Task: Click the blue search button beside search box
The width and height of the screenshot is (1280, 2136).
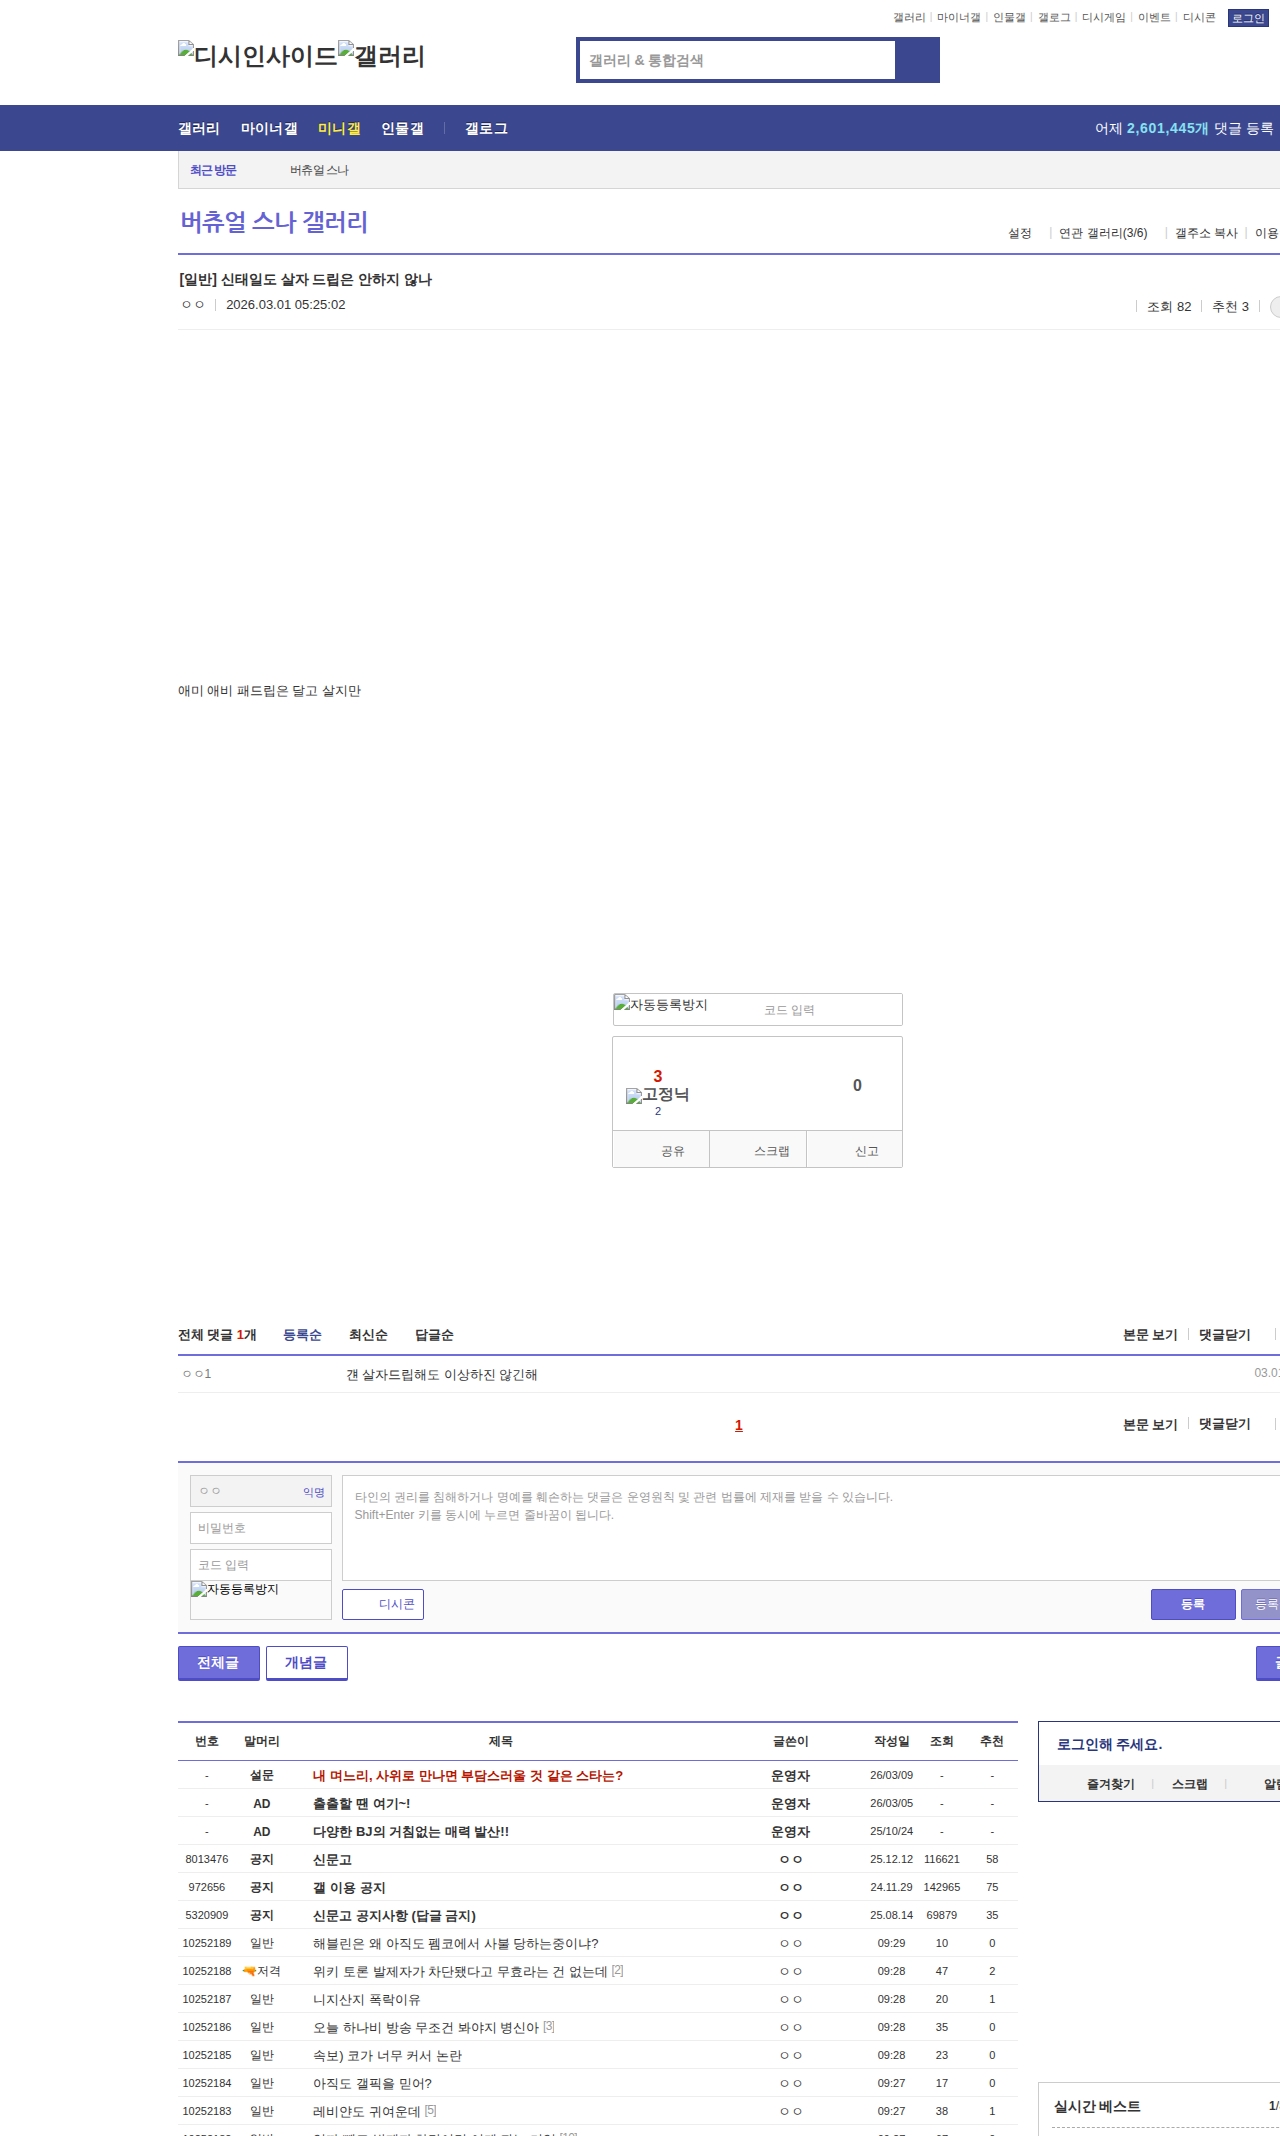Action: 917,60
